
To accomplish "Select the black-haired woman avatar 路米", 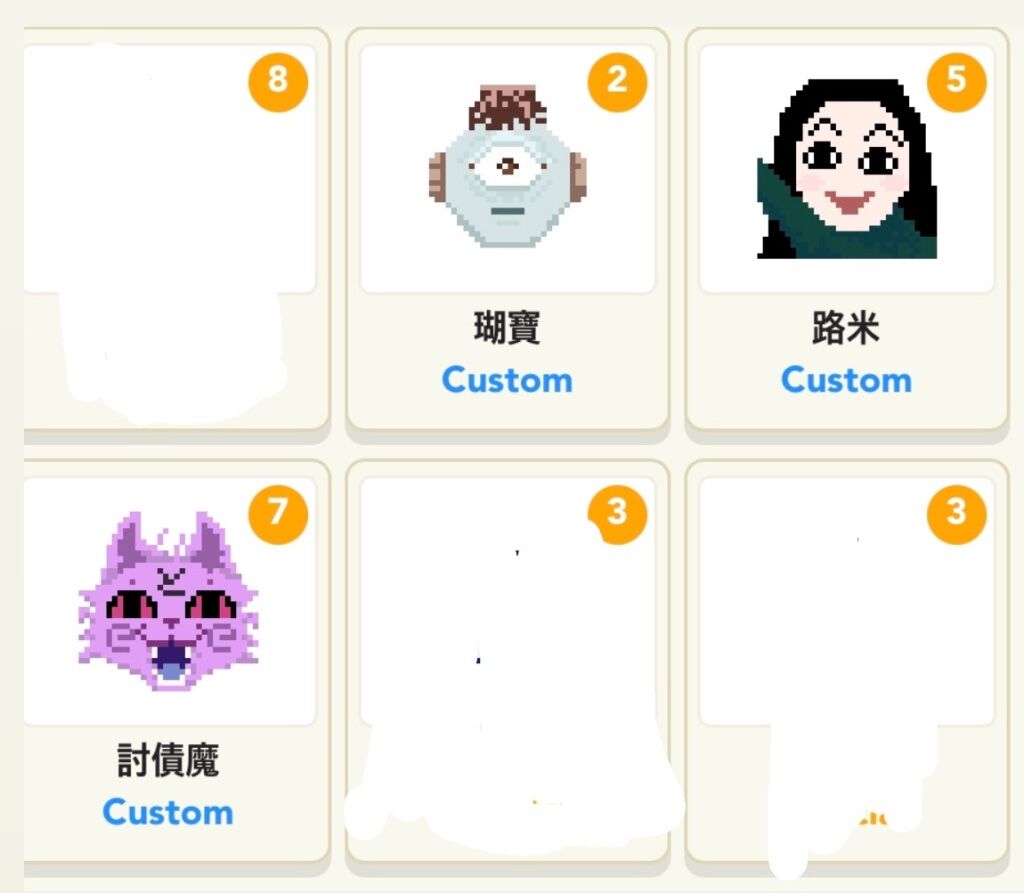I will (x=847, y=169).
